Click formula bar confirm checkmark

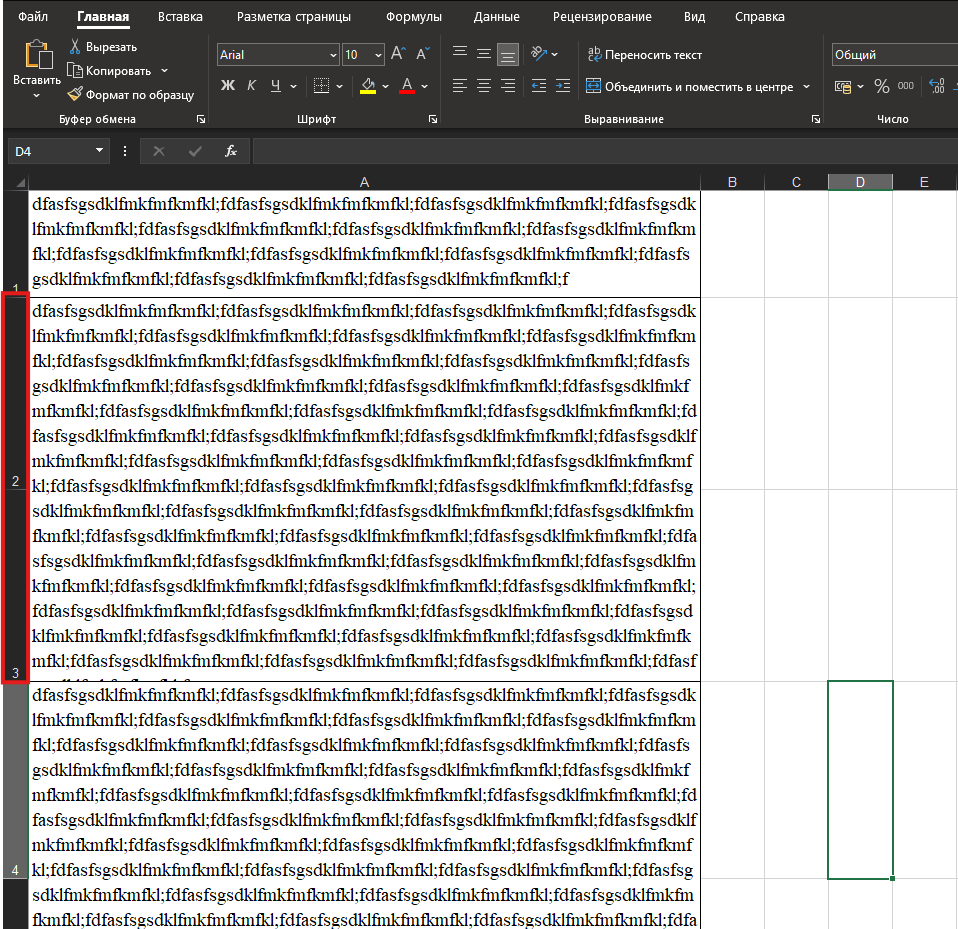pyautogui.click(x=196, y=151)
